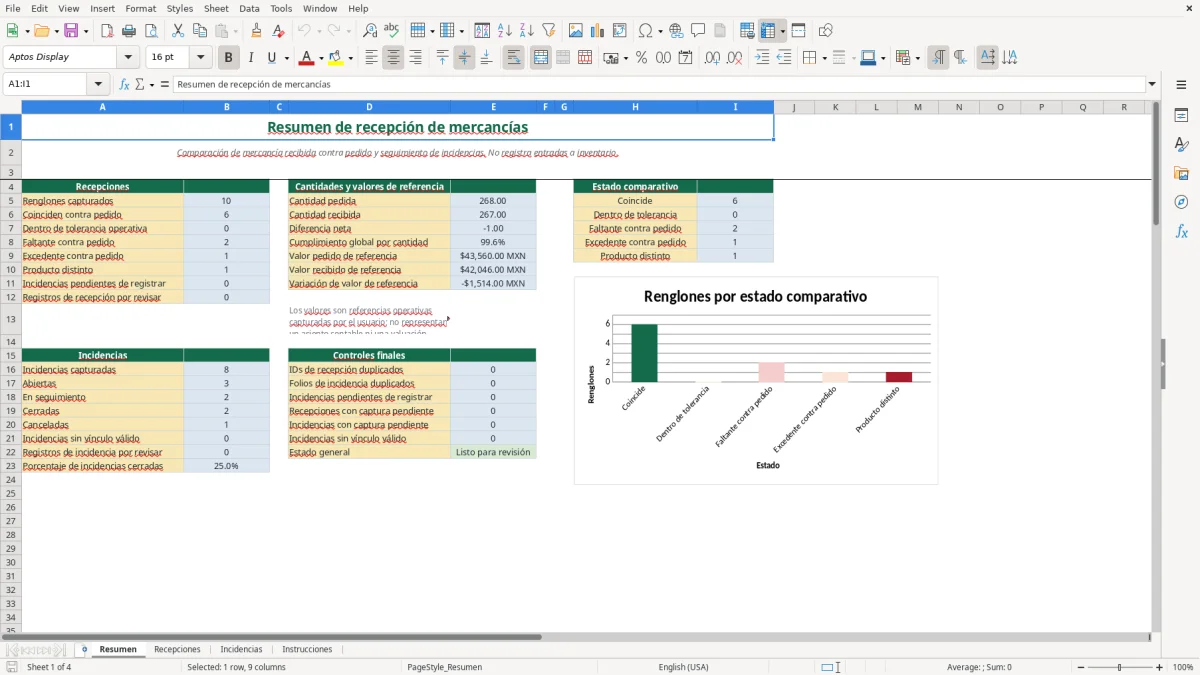Screen dimensions: 1200x675
Task: Open the Function Wizard fx icon
Action: tap(125, 84)
